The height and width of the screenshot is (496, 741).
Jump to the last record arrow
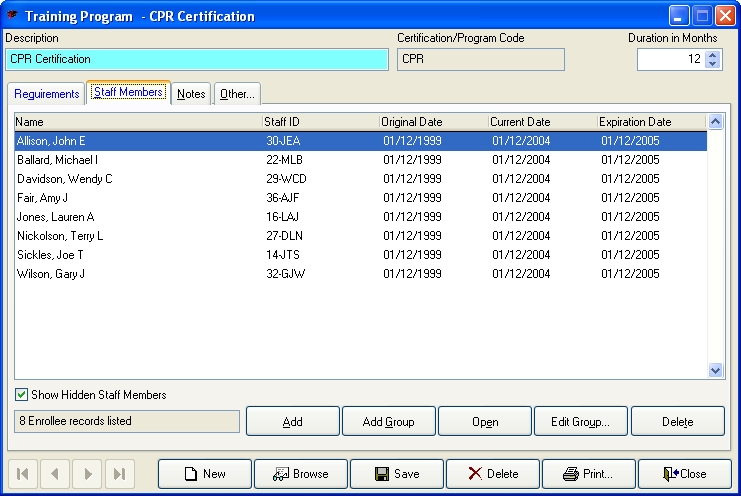click(x=120, y=474)
